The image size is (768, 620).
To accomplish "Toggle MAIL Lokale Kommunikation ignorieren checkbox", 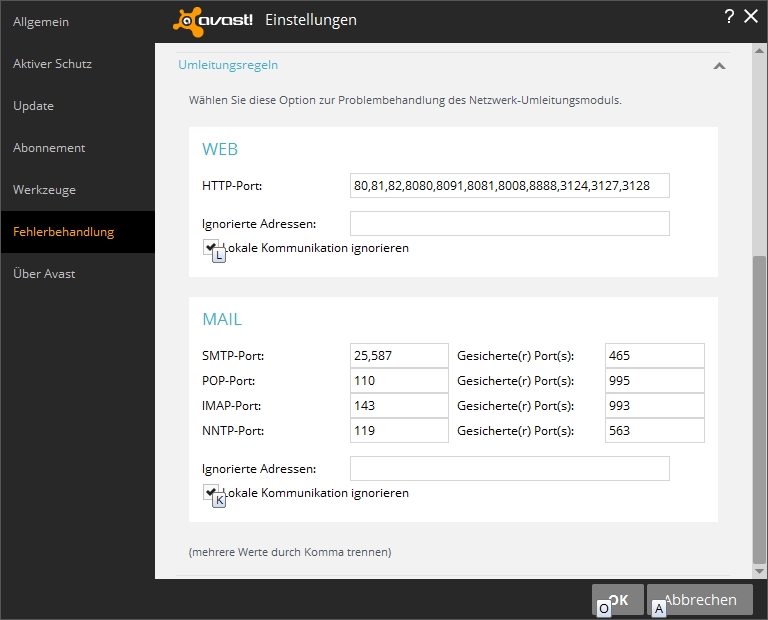I will pyautogui.click(x=210, y=492).
